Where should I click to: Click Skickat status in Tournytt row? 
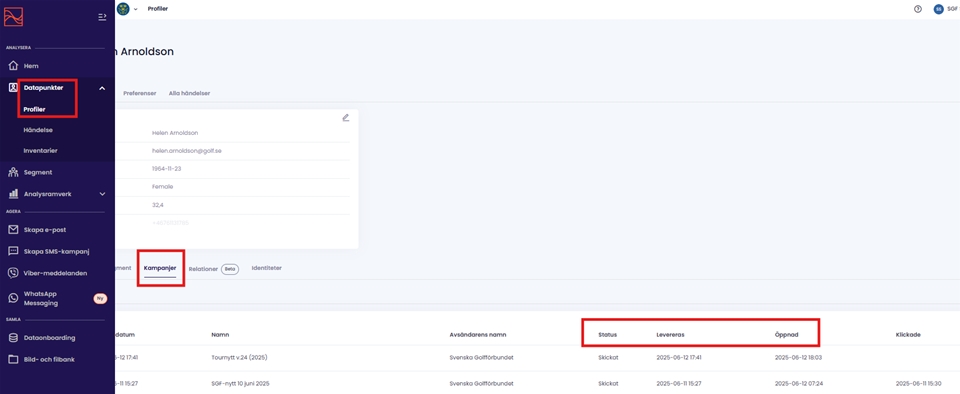[608, 358]
